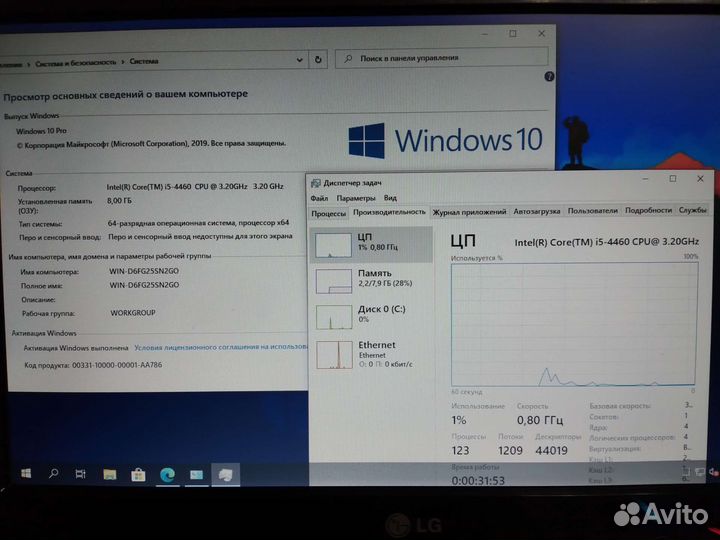720x540 pixels.
Task: Click the volume icon in system tray
Action: click(713, 472)
